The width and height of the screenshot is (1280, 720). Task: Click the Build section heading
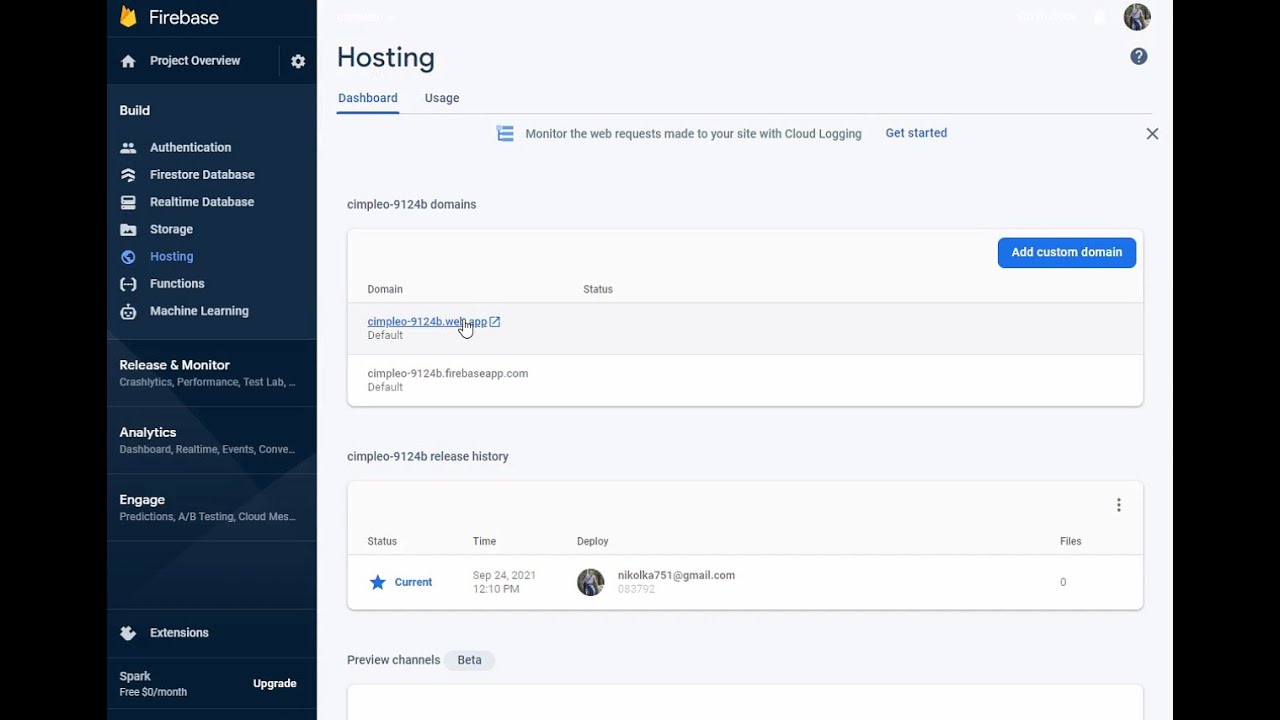[x=135, y=111]
